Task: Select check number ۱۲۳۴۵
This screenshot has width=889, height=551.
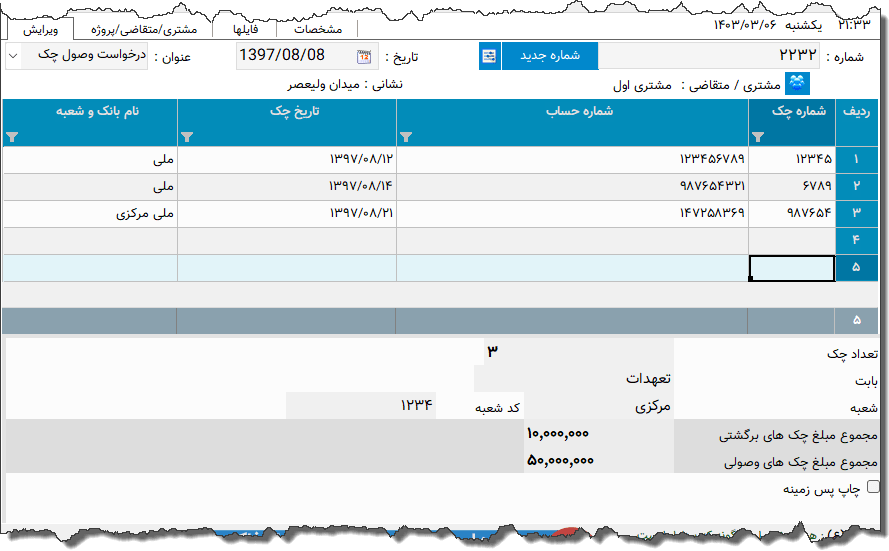Action: tap(791, 160)
